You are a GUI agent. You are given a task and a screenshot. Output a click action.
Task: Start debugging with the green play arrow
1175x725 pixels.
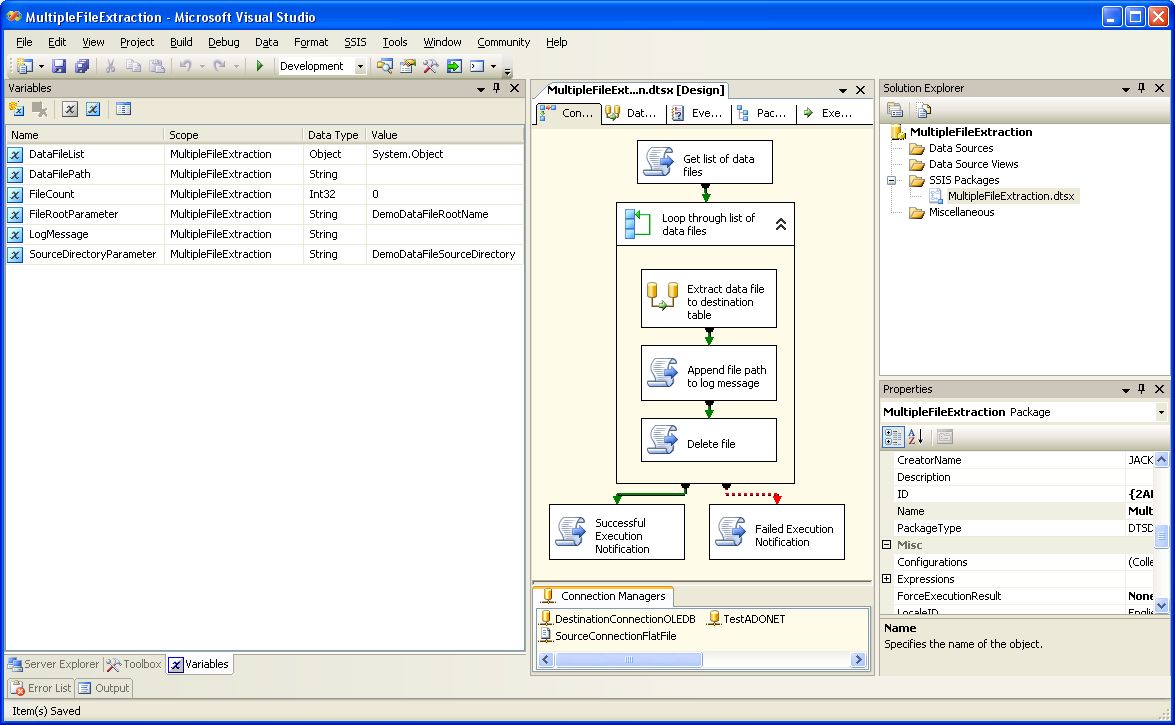(259, 66)
